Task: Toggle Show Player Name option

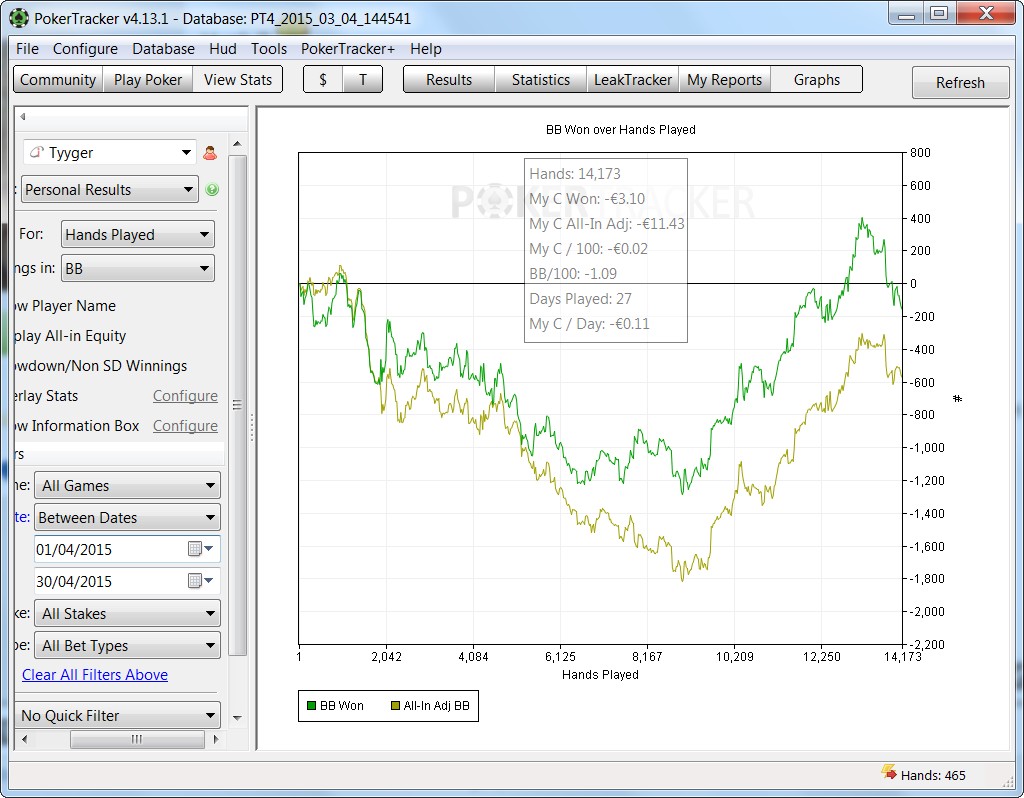Action: click(65, 306)
